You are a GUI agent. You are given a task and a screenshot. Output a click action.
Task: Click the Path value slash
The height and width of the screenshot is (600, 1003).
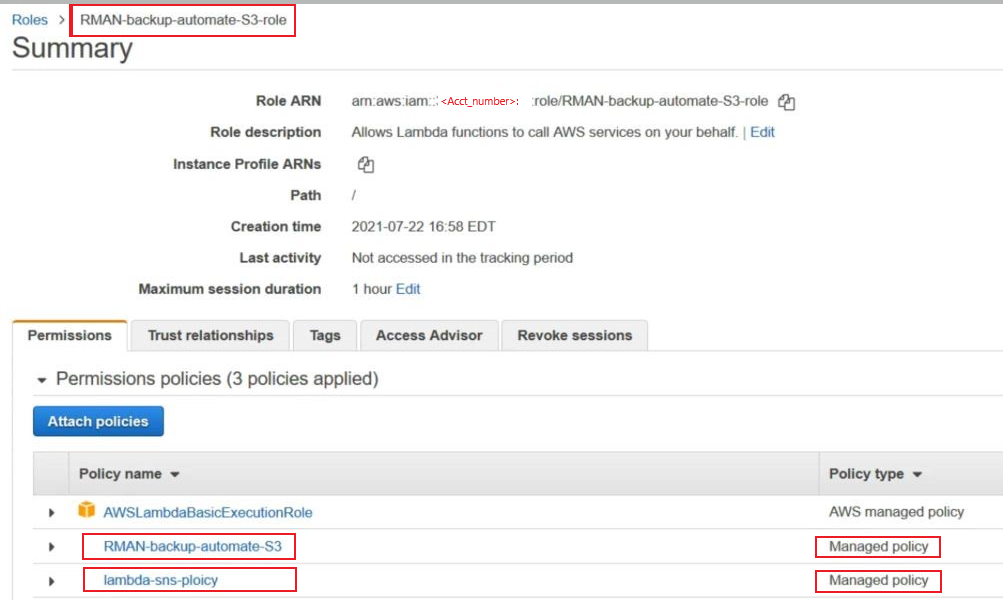click(354, 195)
